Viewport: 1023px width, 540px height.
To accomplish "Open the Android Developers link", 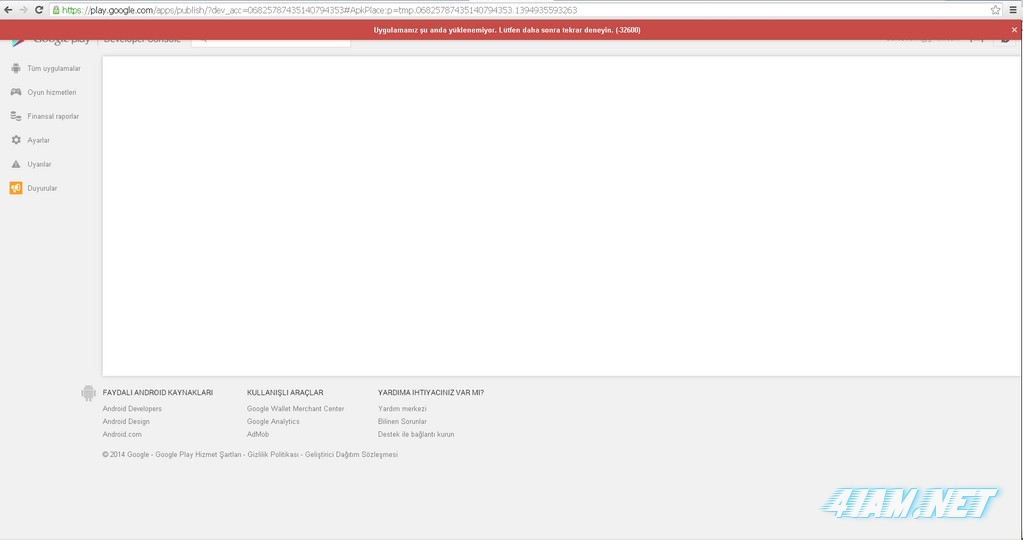I will point(132,409).
